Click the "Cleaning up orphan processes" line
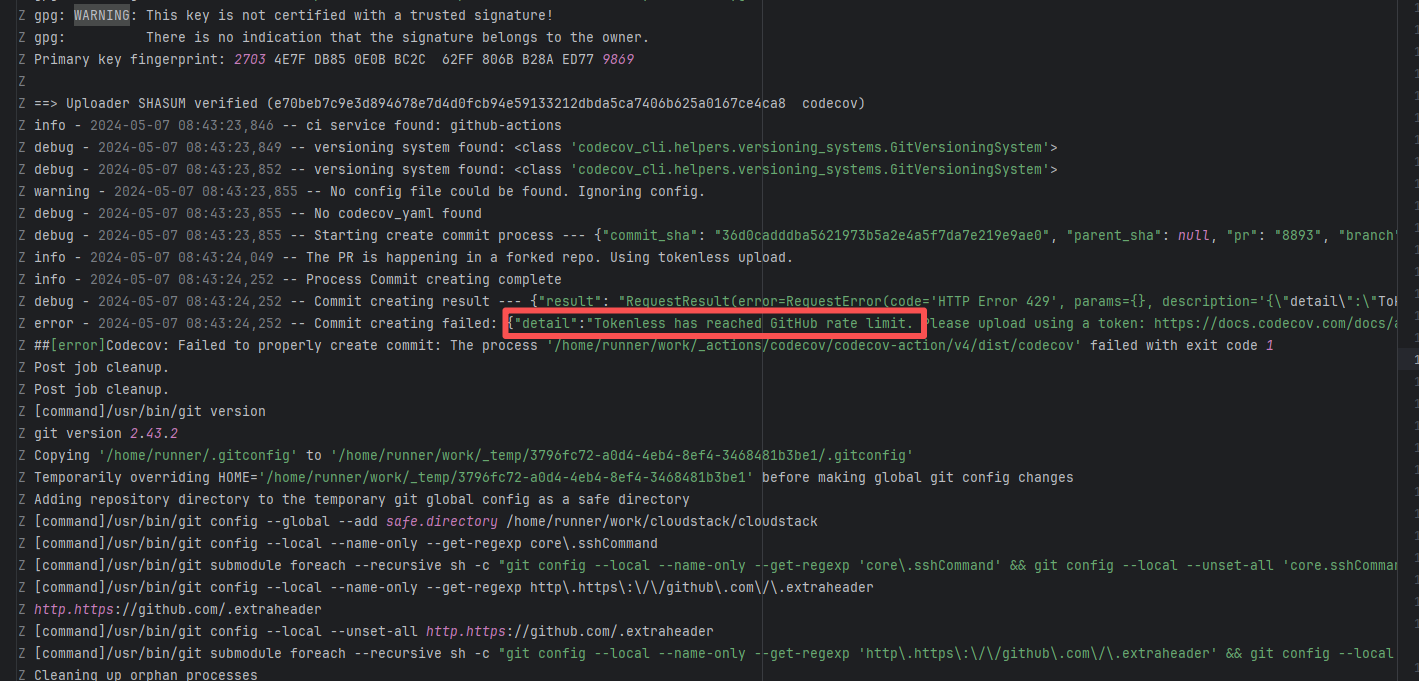 point(145,675)
